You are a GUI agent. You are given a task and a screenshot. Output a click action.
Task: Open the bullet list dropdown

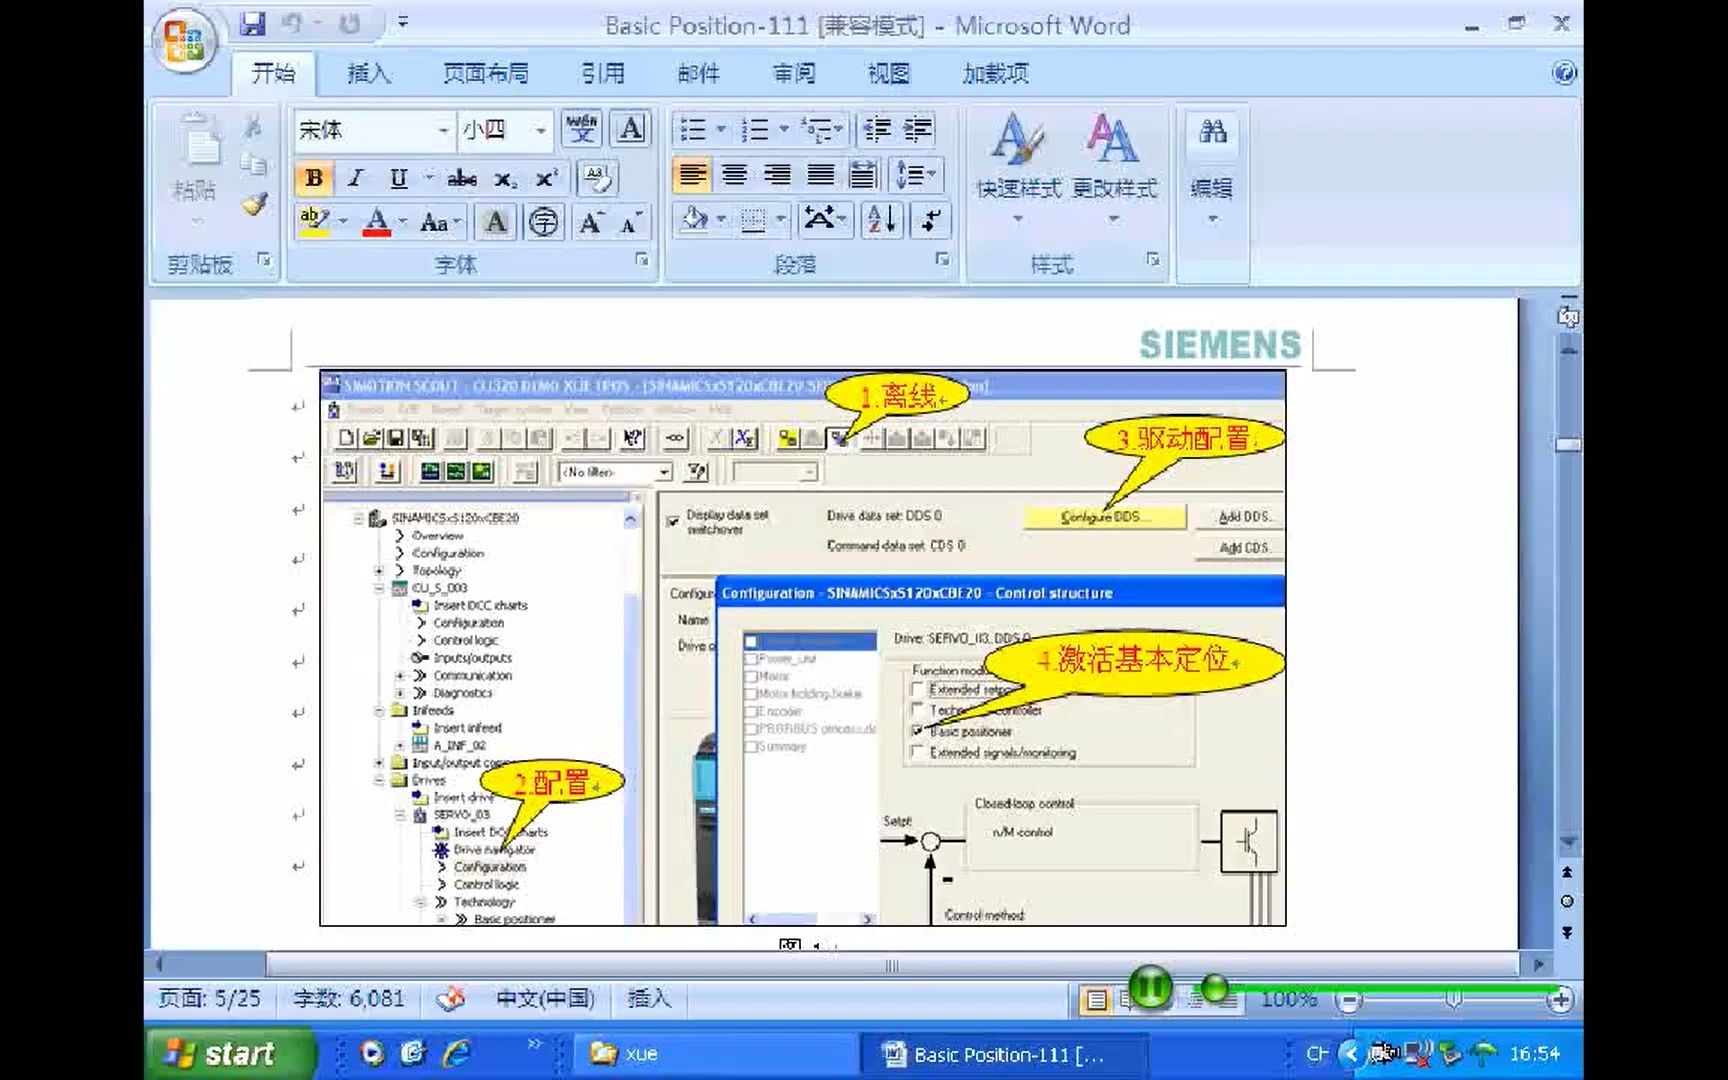(x=720, y=130)
